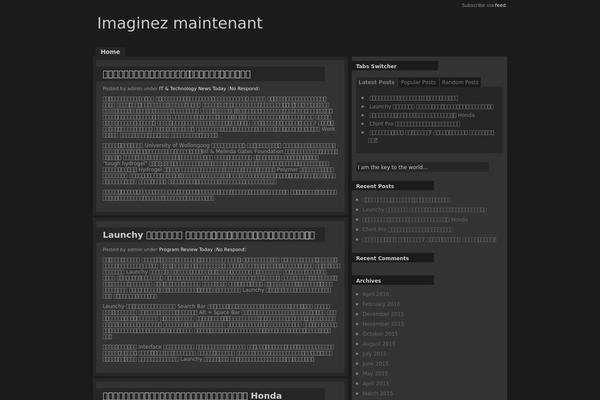
Task: Open Client Pro entry under Recent Posts
Action: 408,230
